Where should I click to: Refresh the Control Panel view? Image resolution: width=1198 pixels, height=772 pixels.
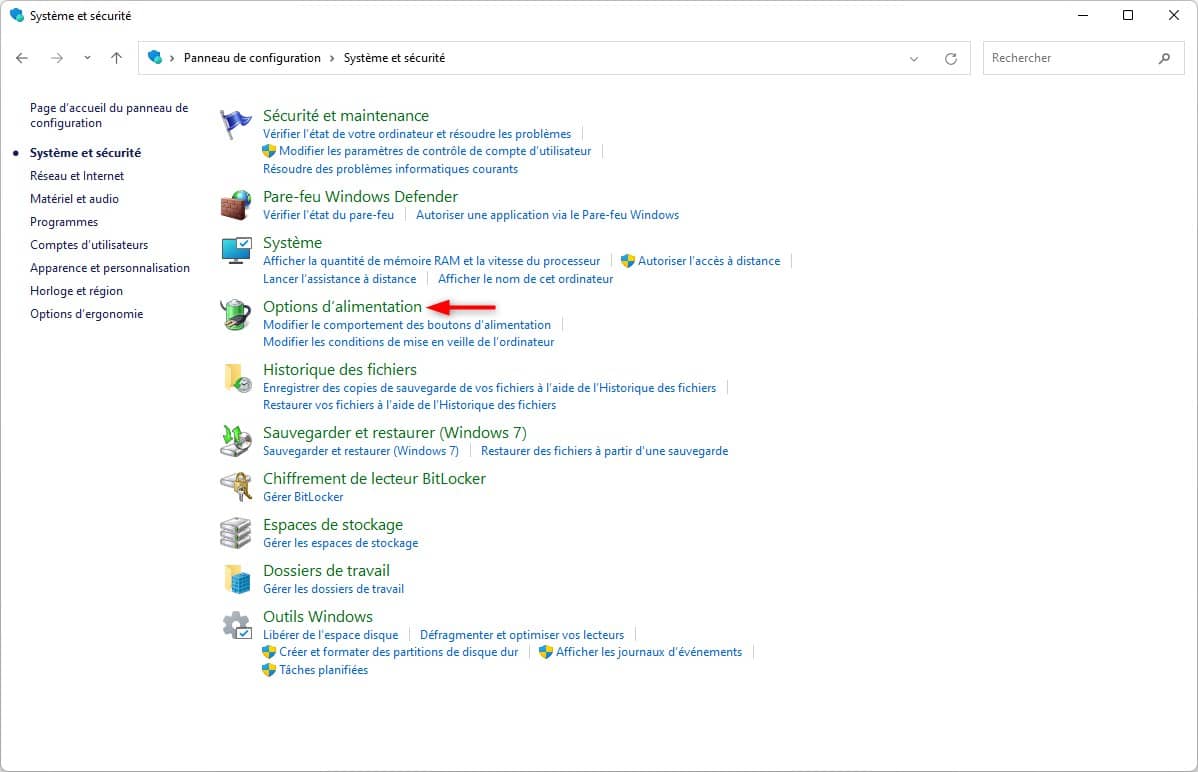[950, 58]
